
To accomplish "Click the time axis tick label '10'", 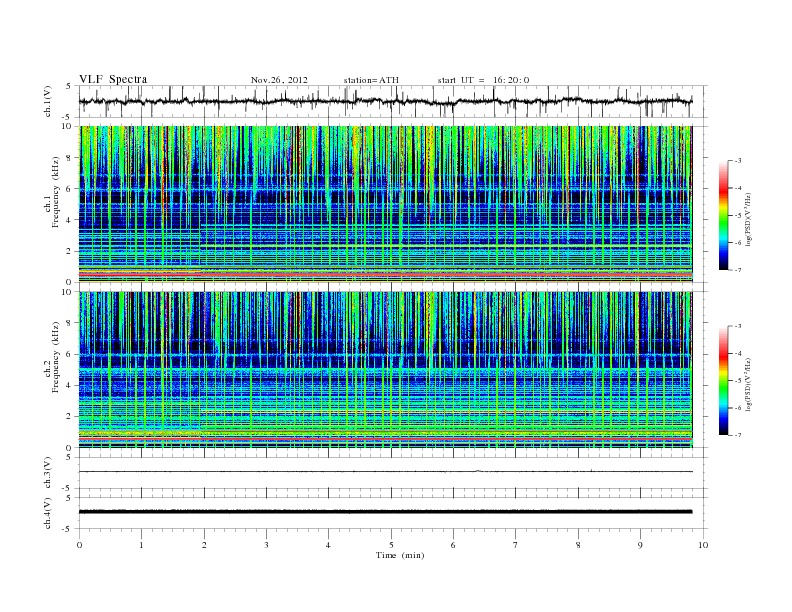I will [703, 545].
